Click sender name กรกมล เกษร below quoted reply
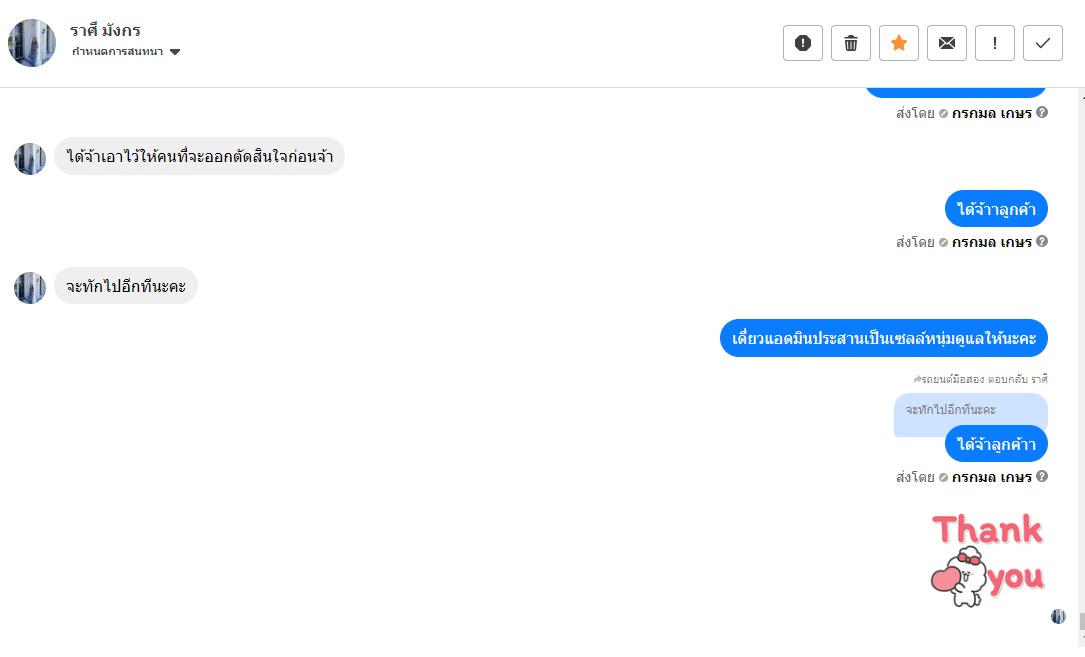Image resolution: width=1085 pixels, height=657 pixels. pyautogui.click(x=991, y=477)
